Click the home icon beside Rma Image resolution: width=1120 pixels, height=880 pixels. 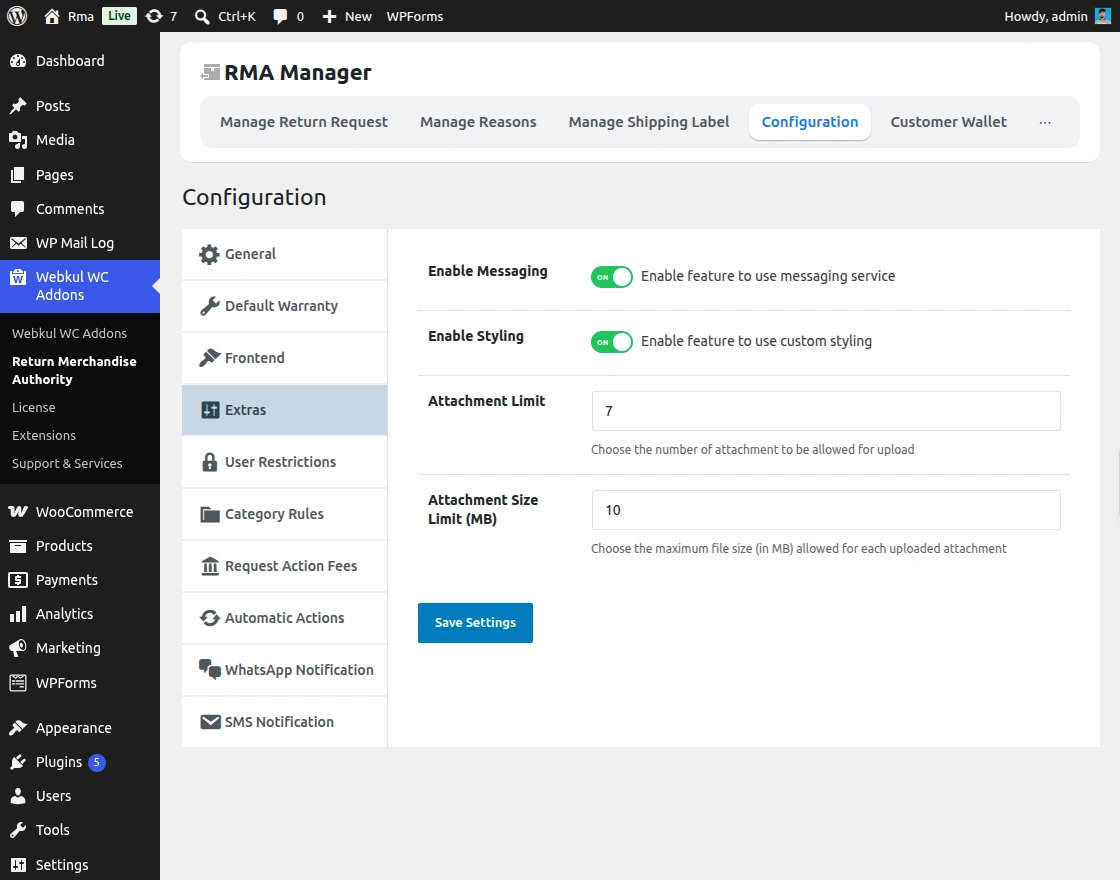tap(51, 16)
